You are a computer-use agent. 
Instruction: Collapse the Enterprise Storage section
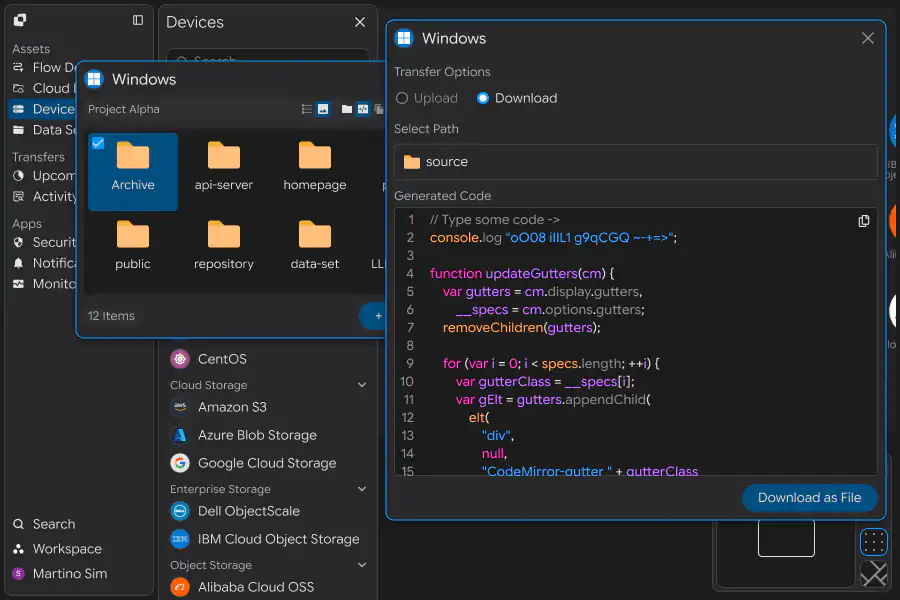(x=362, y=489)
